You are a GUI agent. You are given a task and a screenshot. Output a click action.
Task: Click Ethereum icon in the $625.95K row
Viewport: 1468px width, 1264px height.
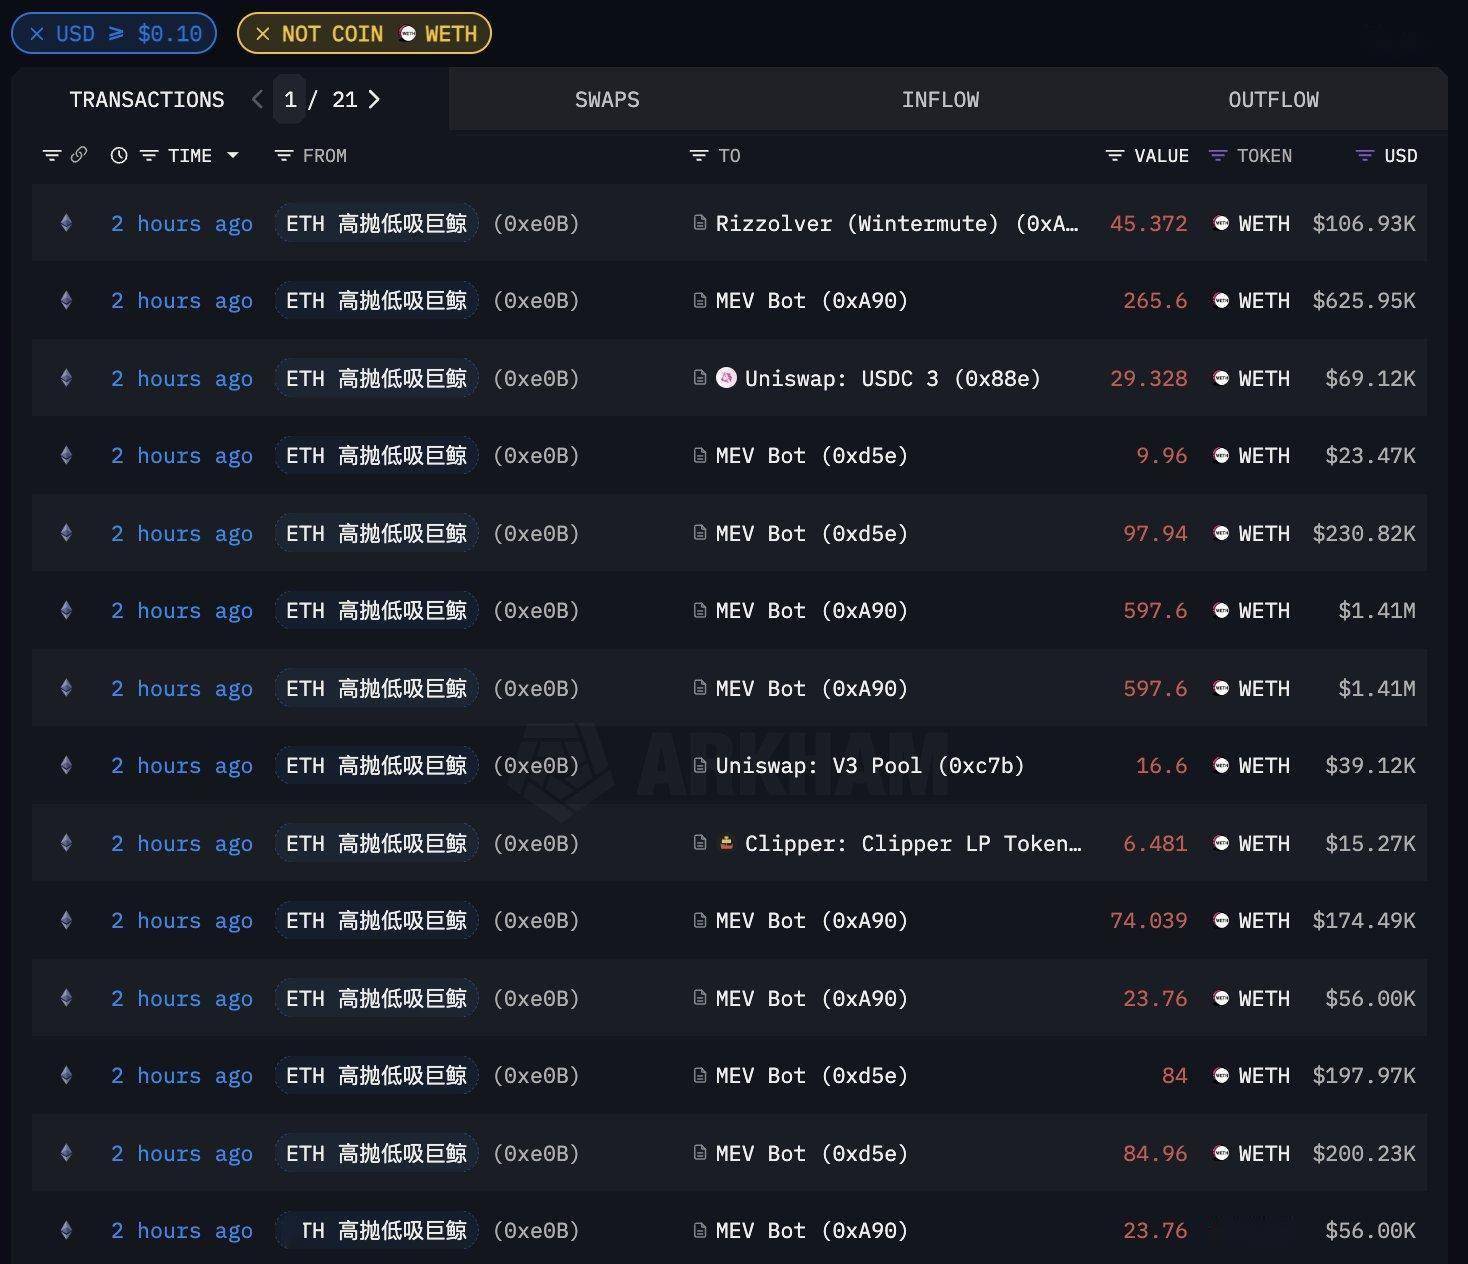pyautogui.click(x=66, y=300)
